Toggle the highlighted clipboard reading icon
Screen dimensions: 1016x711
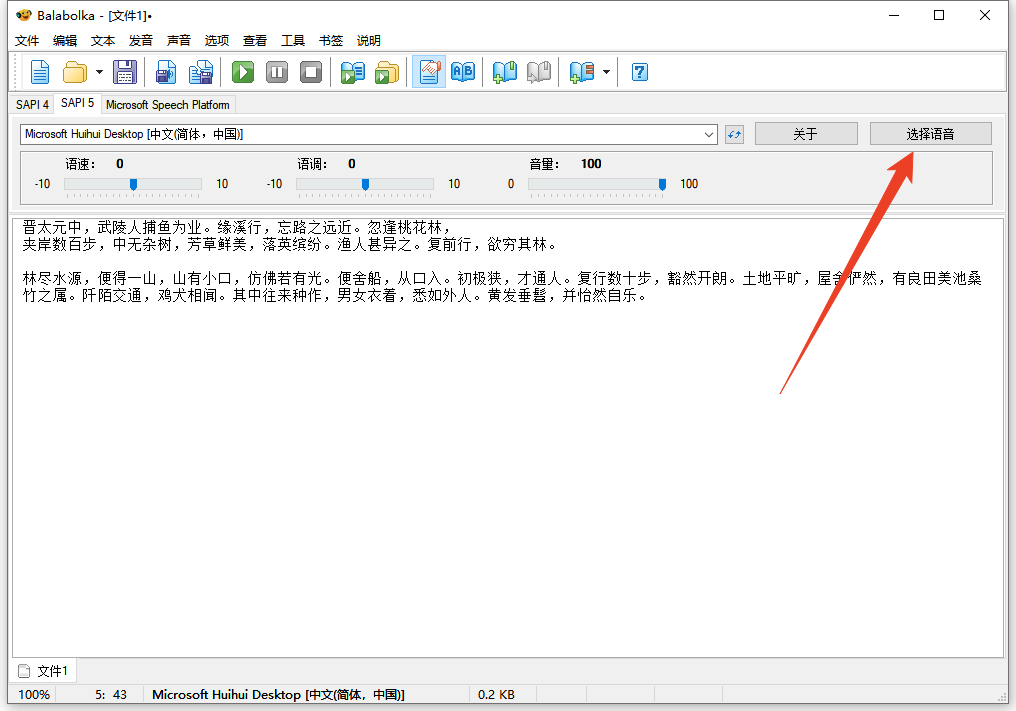coord(429,72)
